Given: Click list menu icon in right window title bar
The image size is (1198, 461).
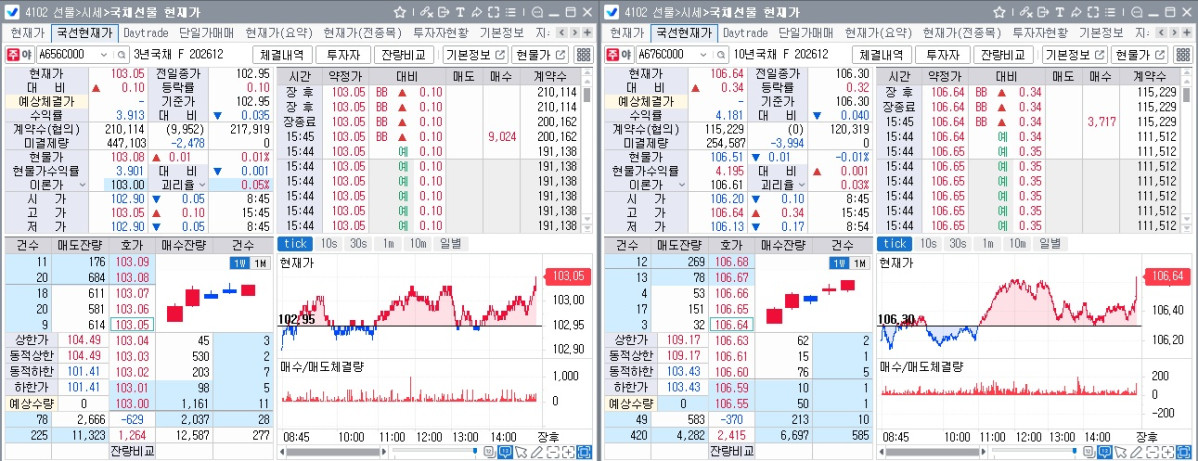Looking at the screenshot, I should [1109, 12].
